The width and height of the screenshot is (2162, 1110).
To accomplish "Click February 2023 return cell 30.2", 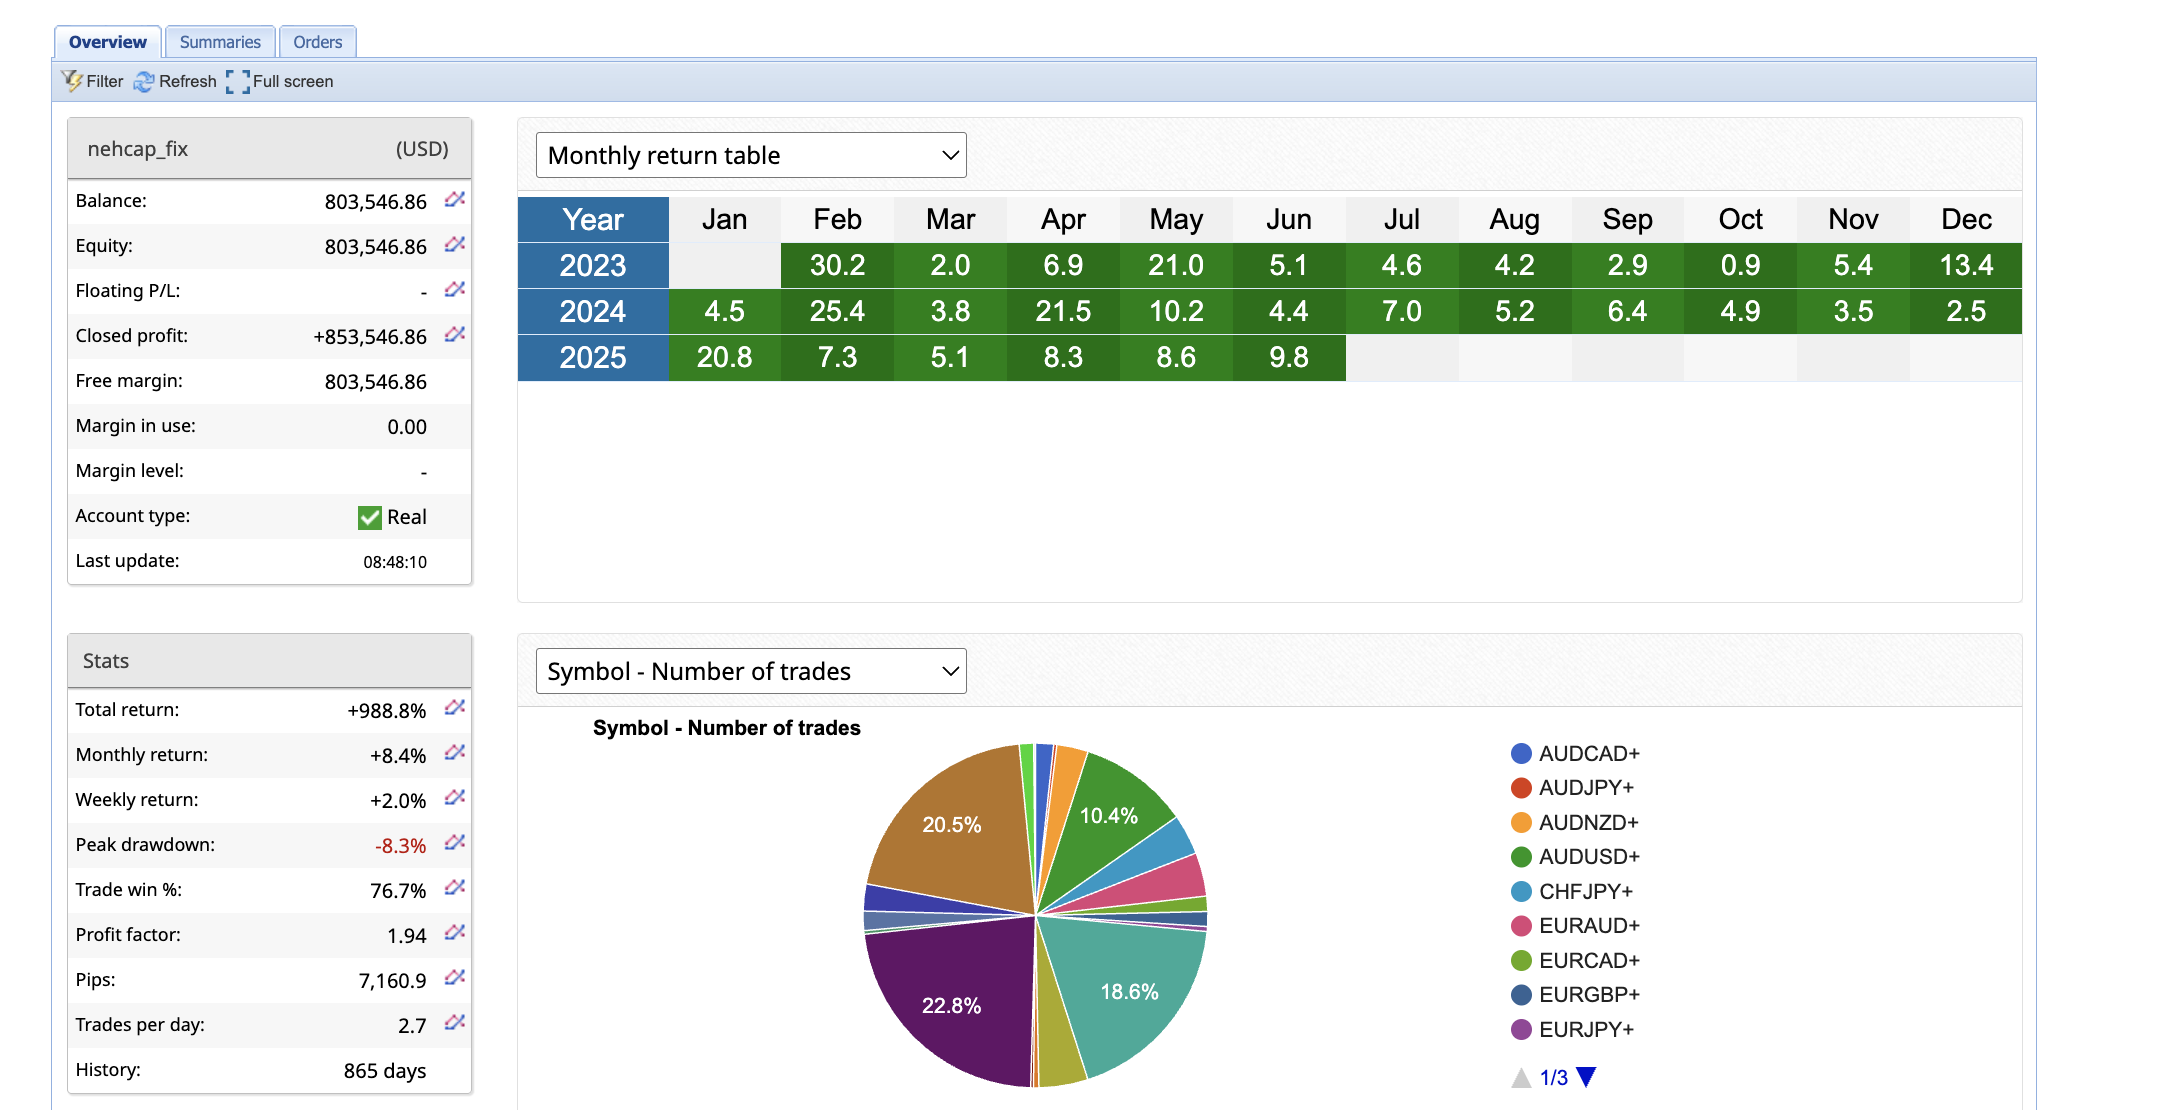I will point(837,266).
